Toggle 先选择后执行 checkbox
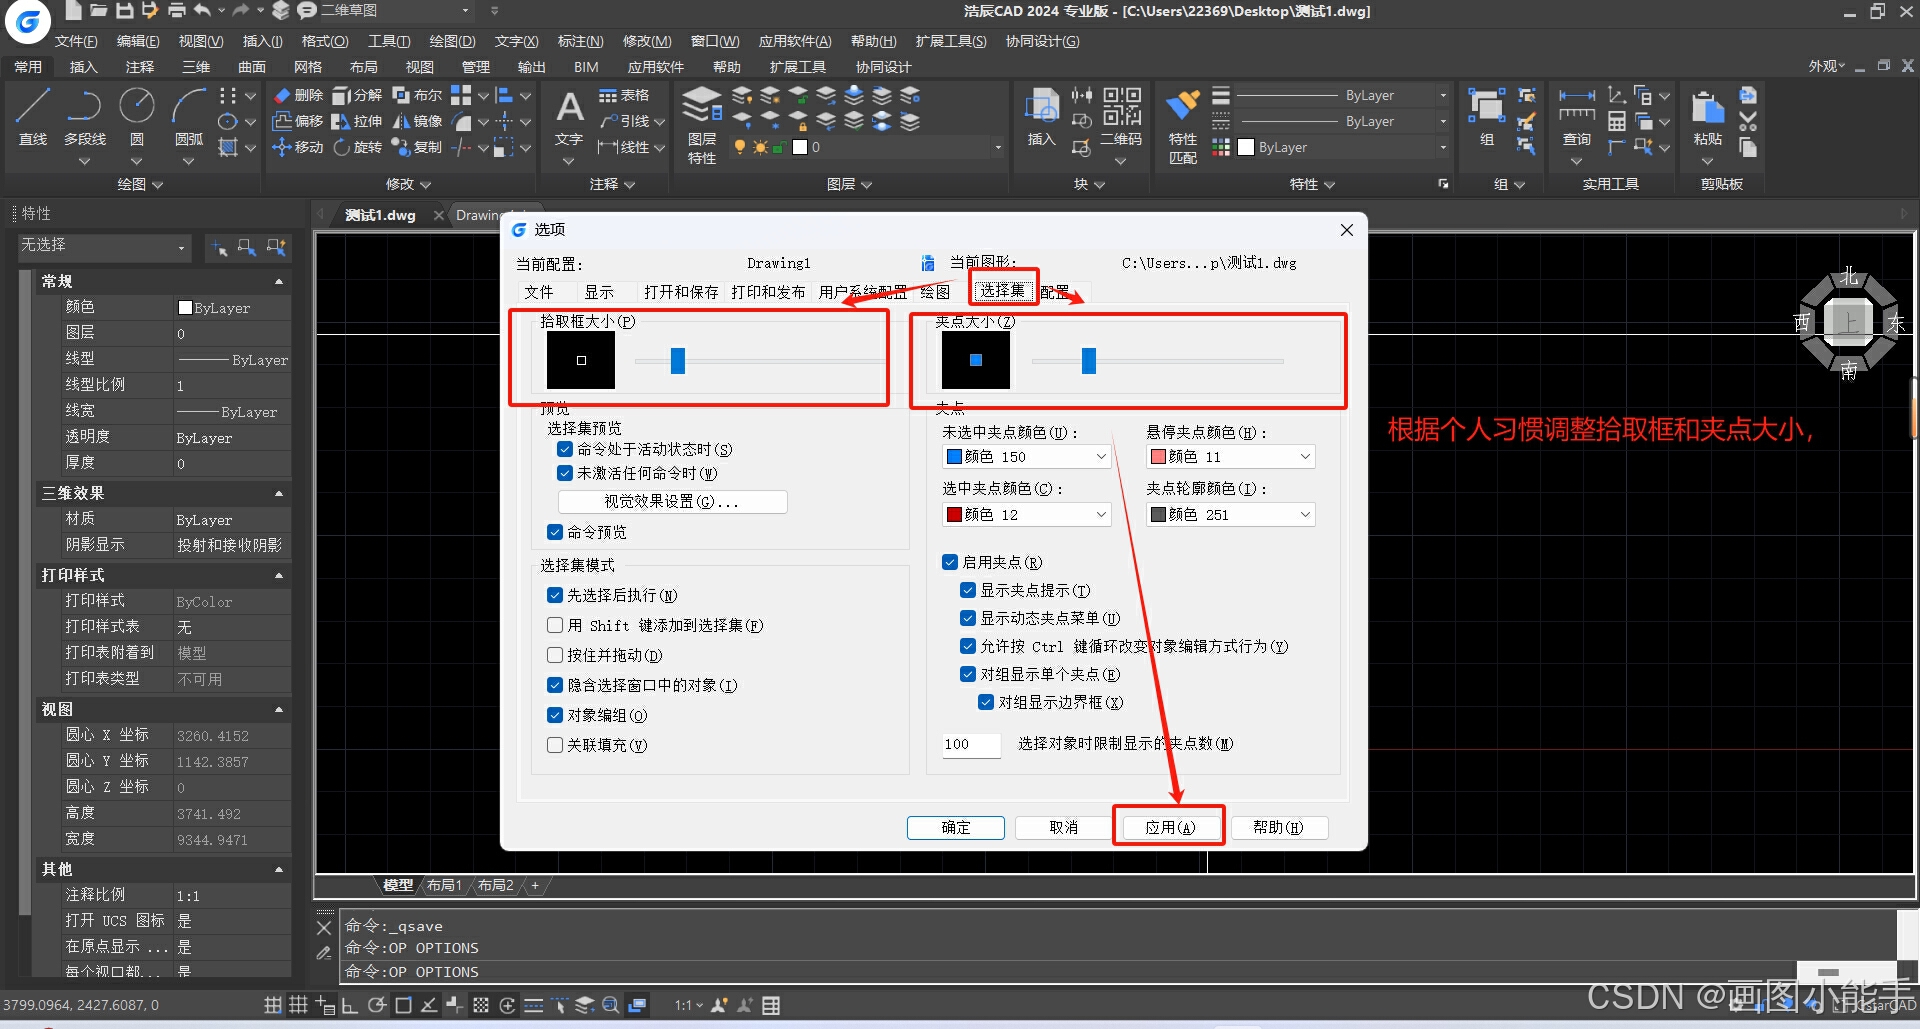Viewport: 1920px width, 1029px height. 555,595
